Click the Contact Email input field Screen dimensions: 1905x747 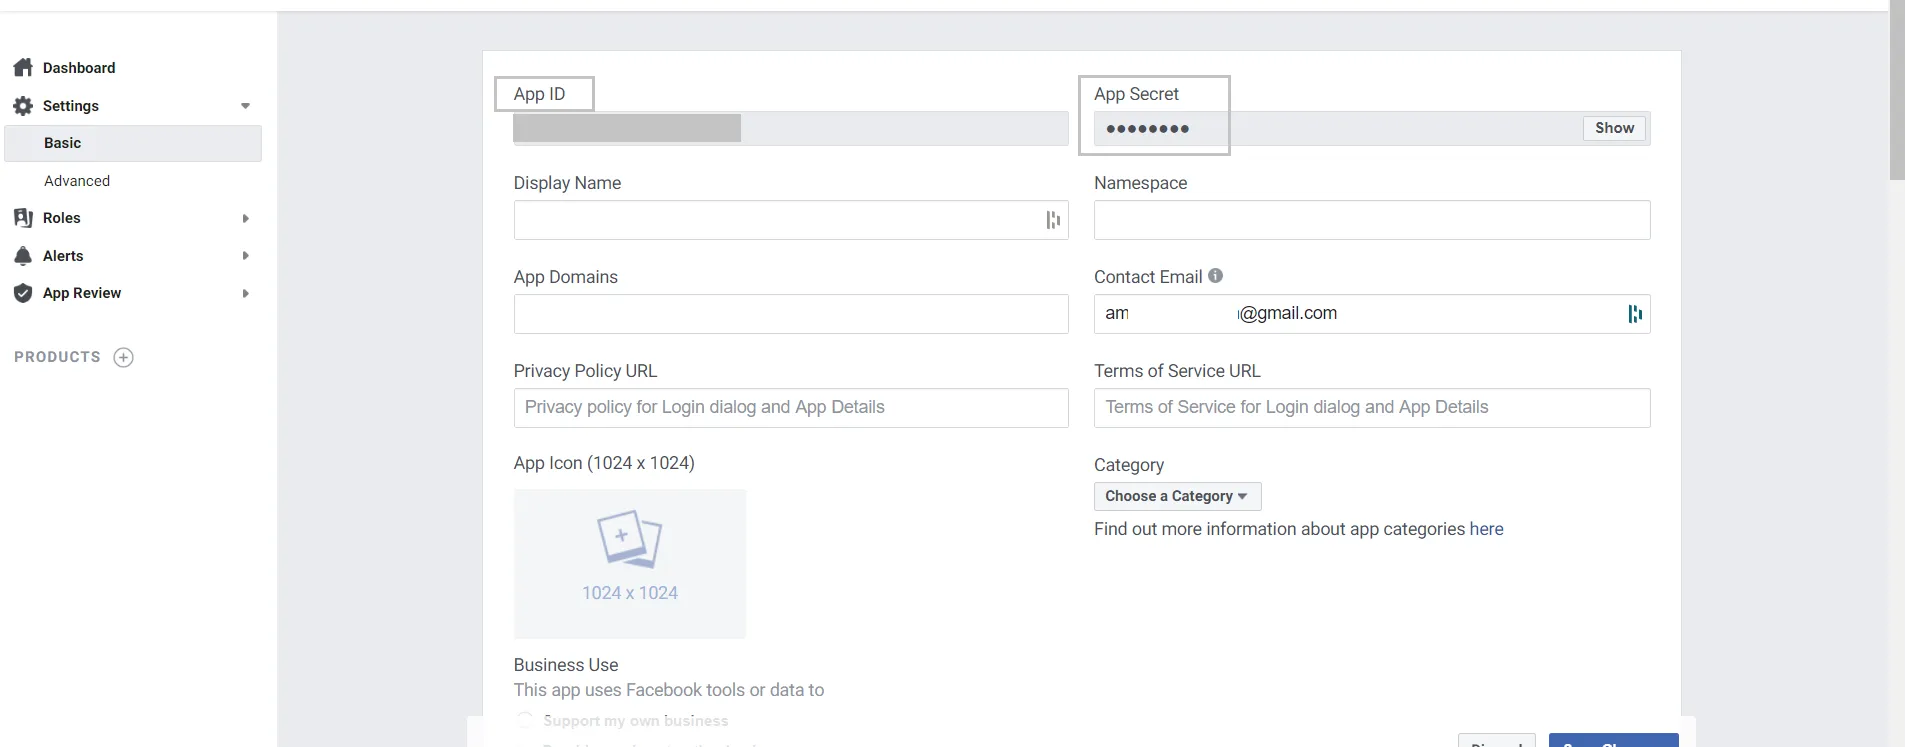1372,314
